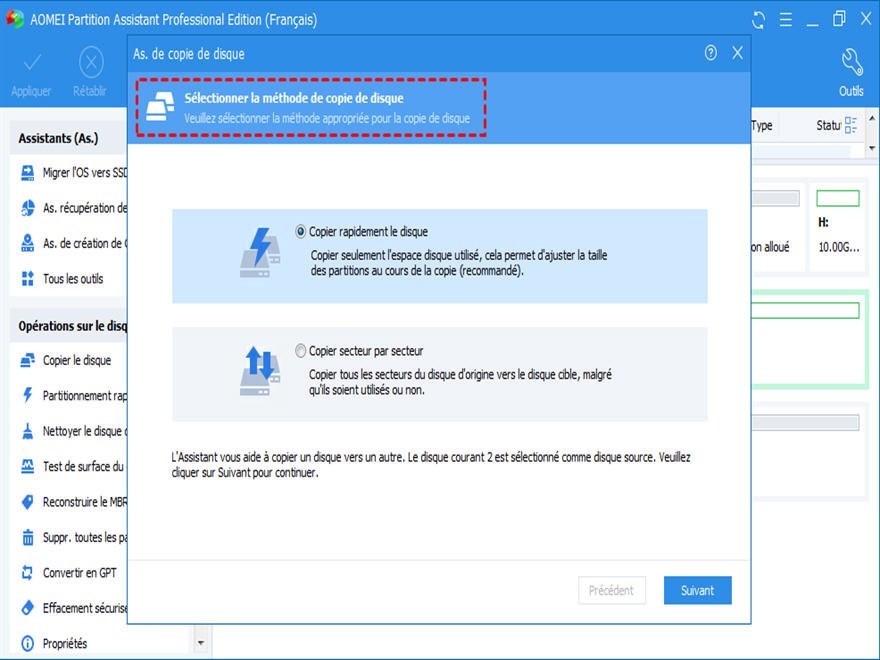The width and height of the screenshot is (880, 660).
Task: Select Copier le disque in sidebar
Action: click(77, 360)
